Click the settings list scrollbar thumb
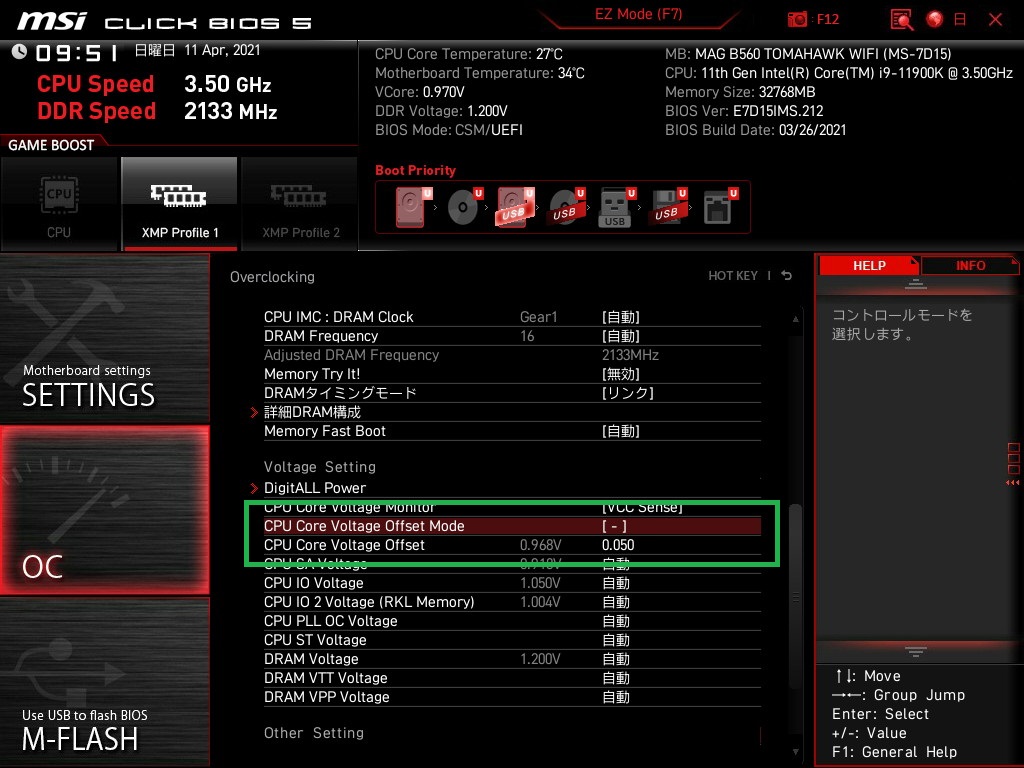Screen dimensions: 1024x768 [x=795, y=596]
